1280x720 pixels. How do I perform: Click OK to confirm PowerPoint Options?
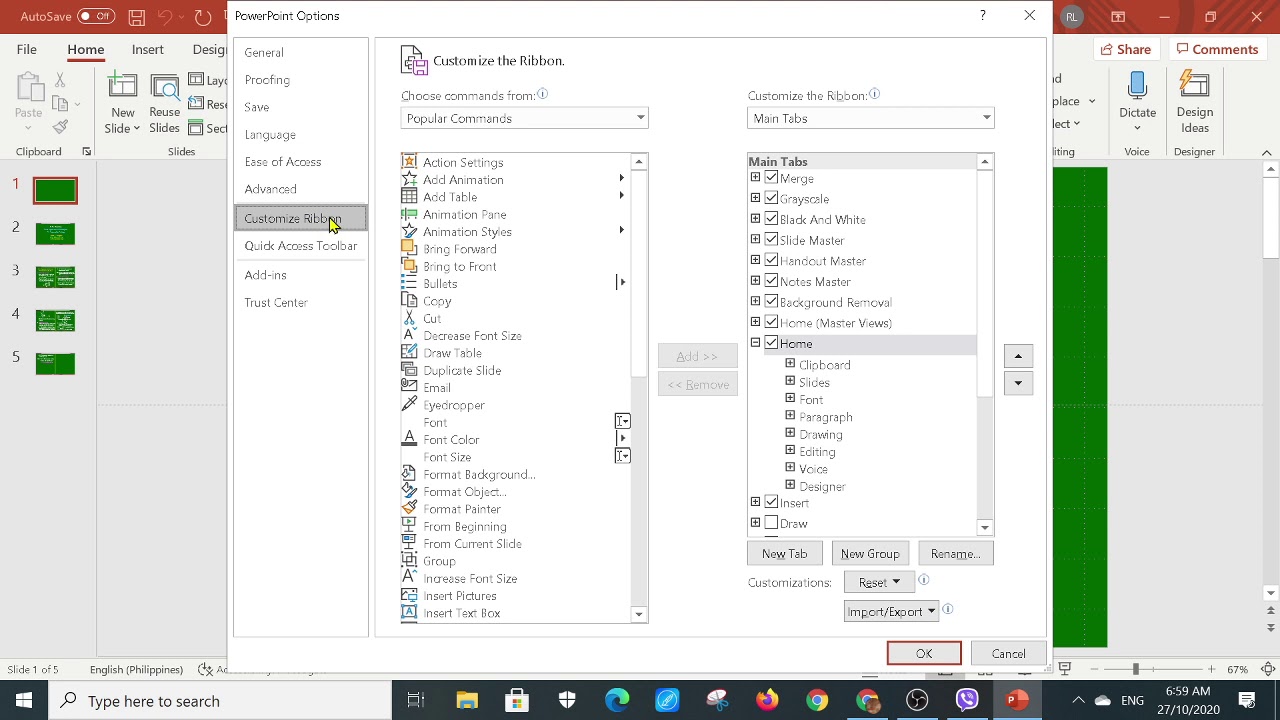pos(924,654)
